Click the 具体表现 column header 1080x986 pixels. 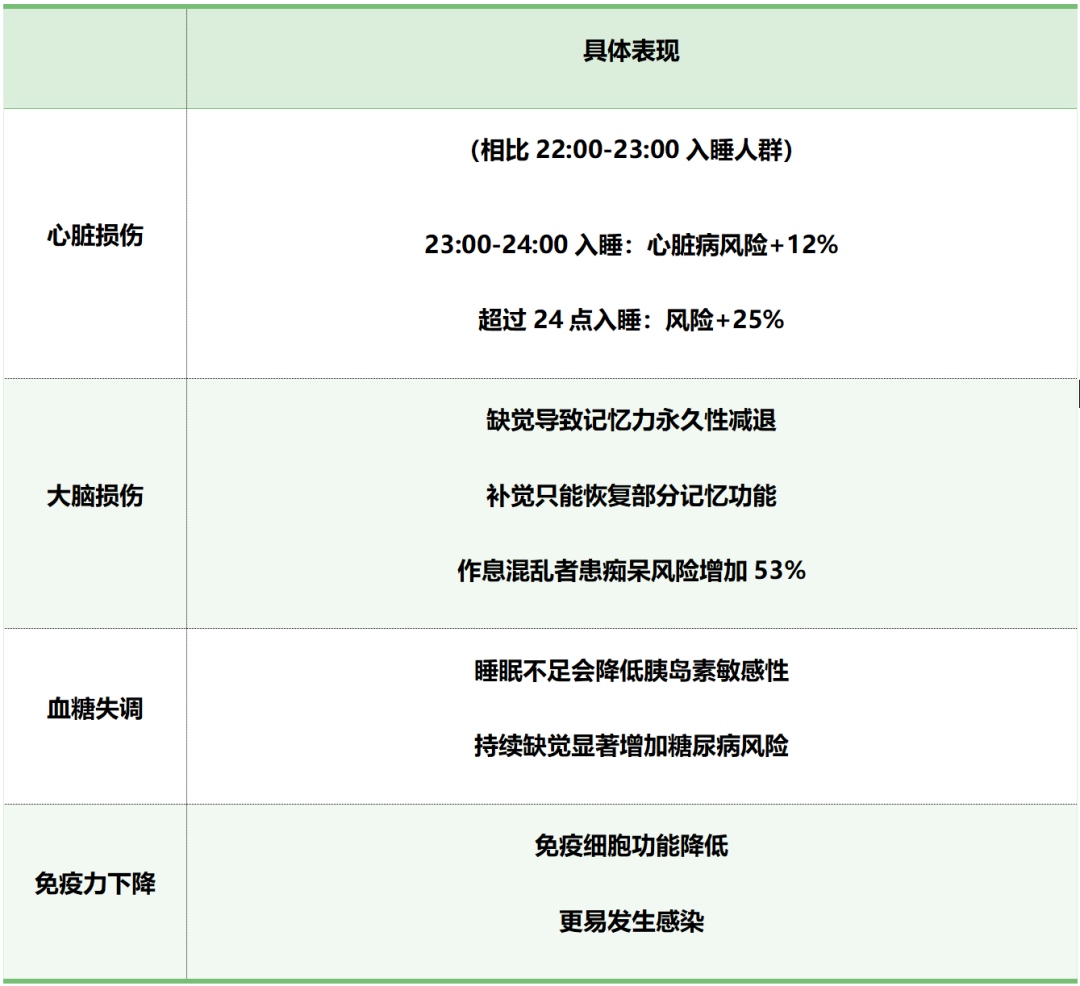point(631,52)
